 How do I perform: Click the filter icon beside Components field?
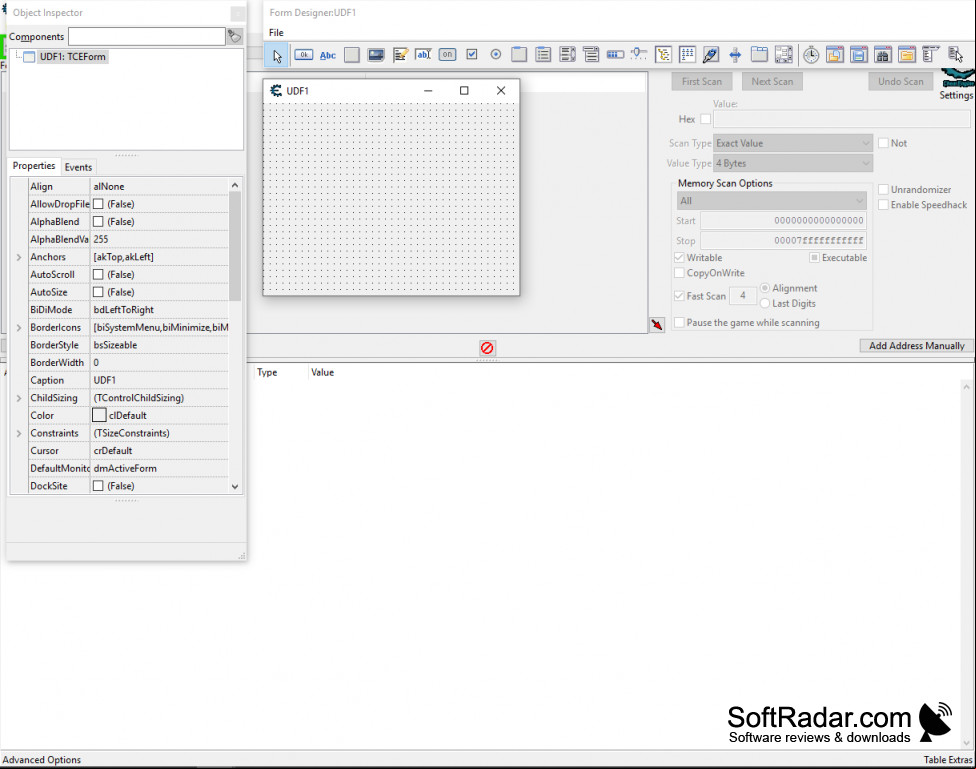click(235, 36)
